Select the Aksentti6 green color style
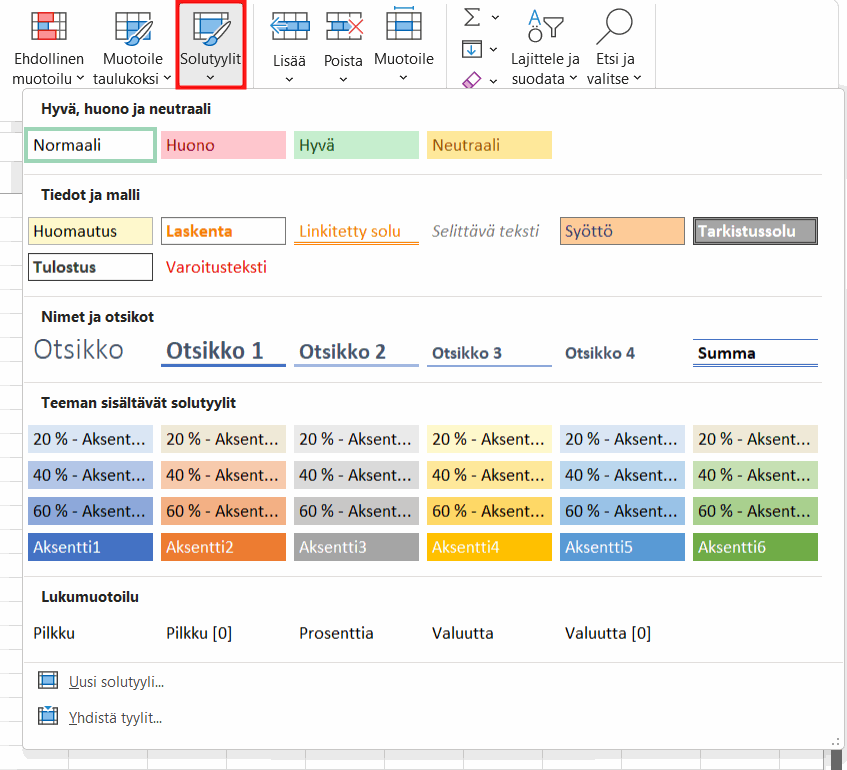 pyautogui.click(x=755, y=547)
